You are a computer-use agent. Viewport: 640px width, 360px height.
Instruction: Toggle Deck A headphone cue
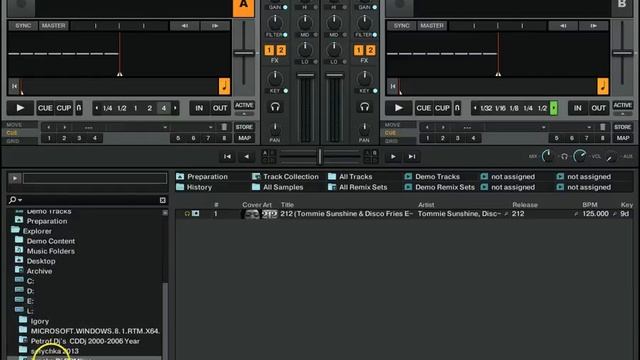point(275,107)
